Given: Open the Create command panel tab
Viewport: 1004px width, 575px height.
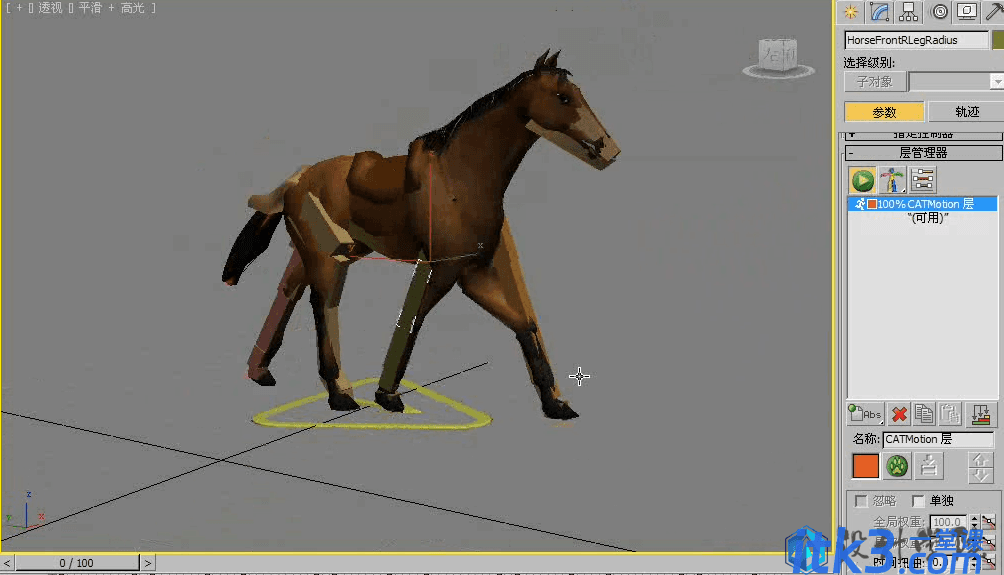Looking at the screenshot, I should tap(851, 12).
